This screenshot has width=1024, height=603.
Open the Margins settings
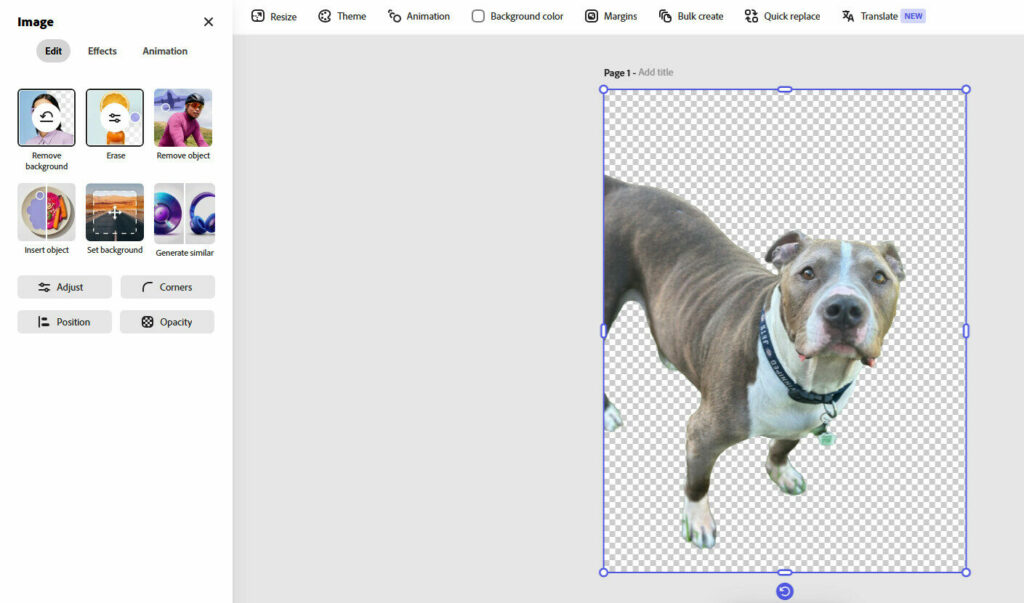612,16
